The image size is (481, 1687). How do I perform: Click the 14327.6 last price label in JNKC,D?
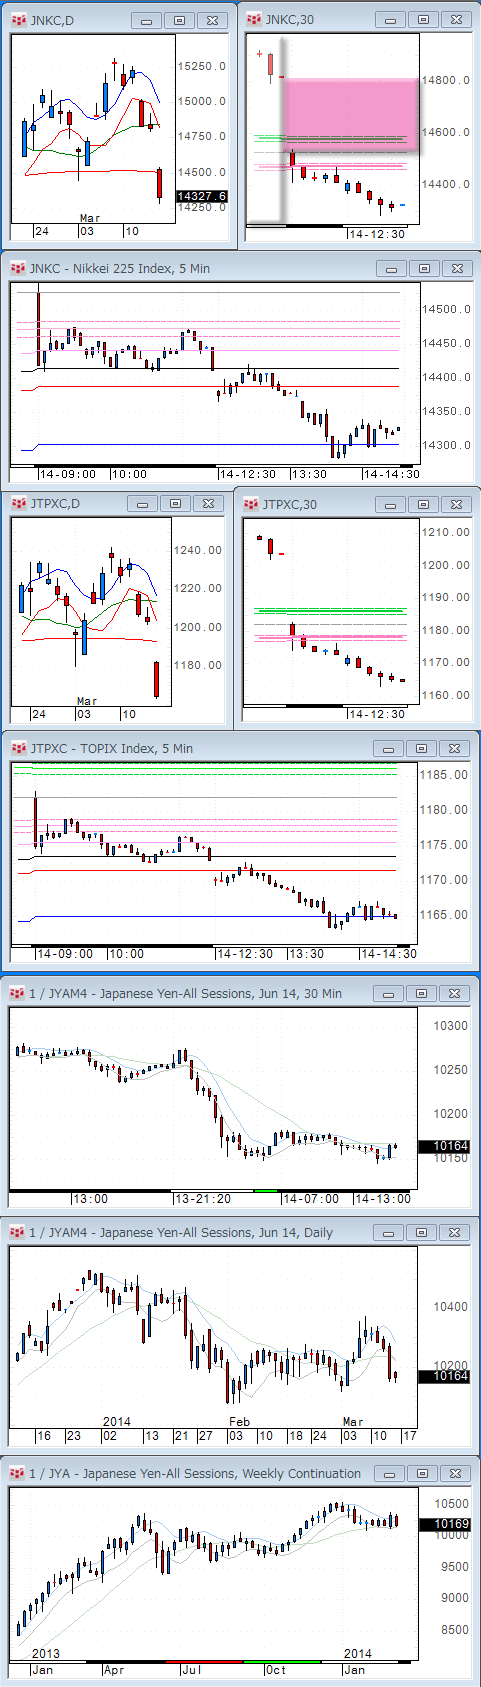pos(202,197)
